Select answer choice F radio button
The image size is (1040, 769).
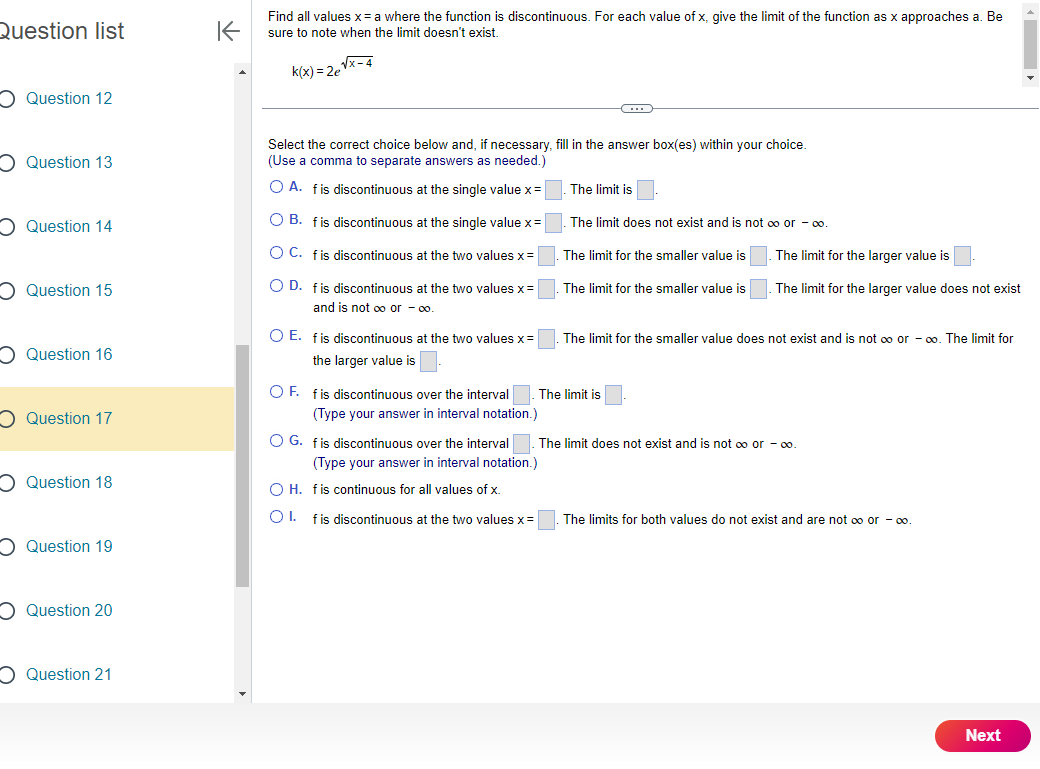coord(277,391)
